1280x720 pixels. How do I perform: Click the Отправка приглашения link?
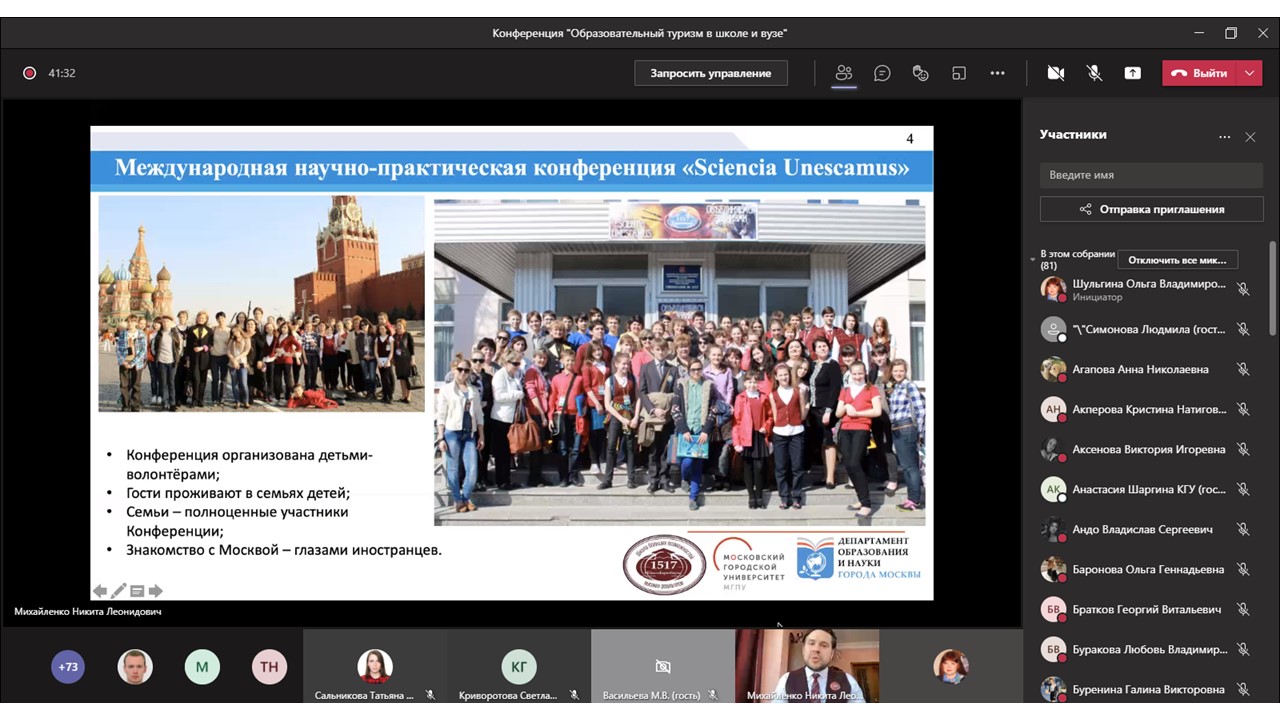[x=1151, y=208]
